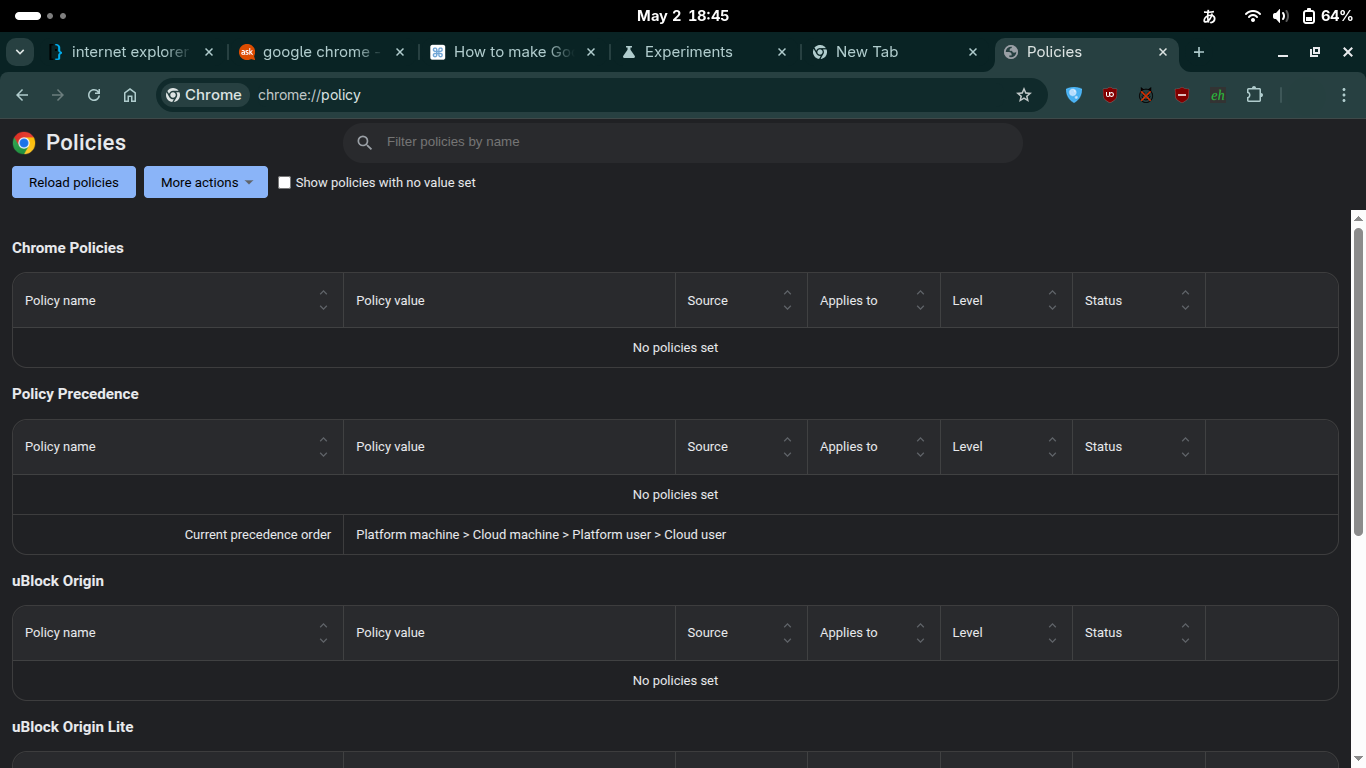Bookmark this page with the star icon
The image size is (1366, 768).
(1024, 95)
